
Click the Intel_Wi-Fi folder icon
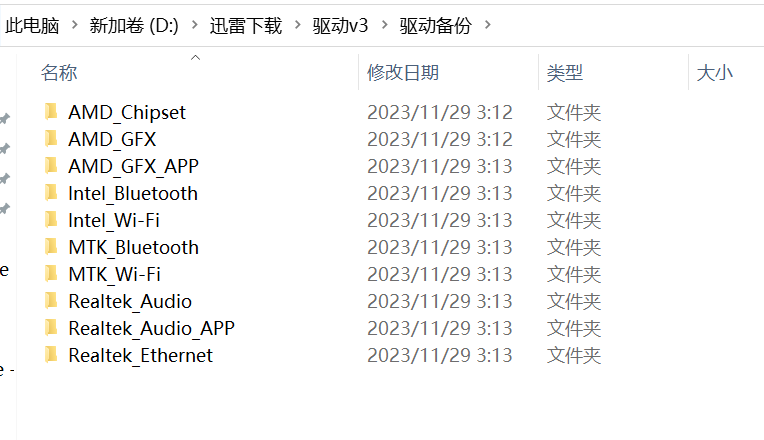pos(51,220)
